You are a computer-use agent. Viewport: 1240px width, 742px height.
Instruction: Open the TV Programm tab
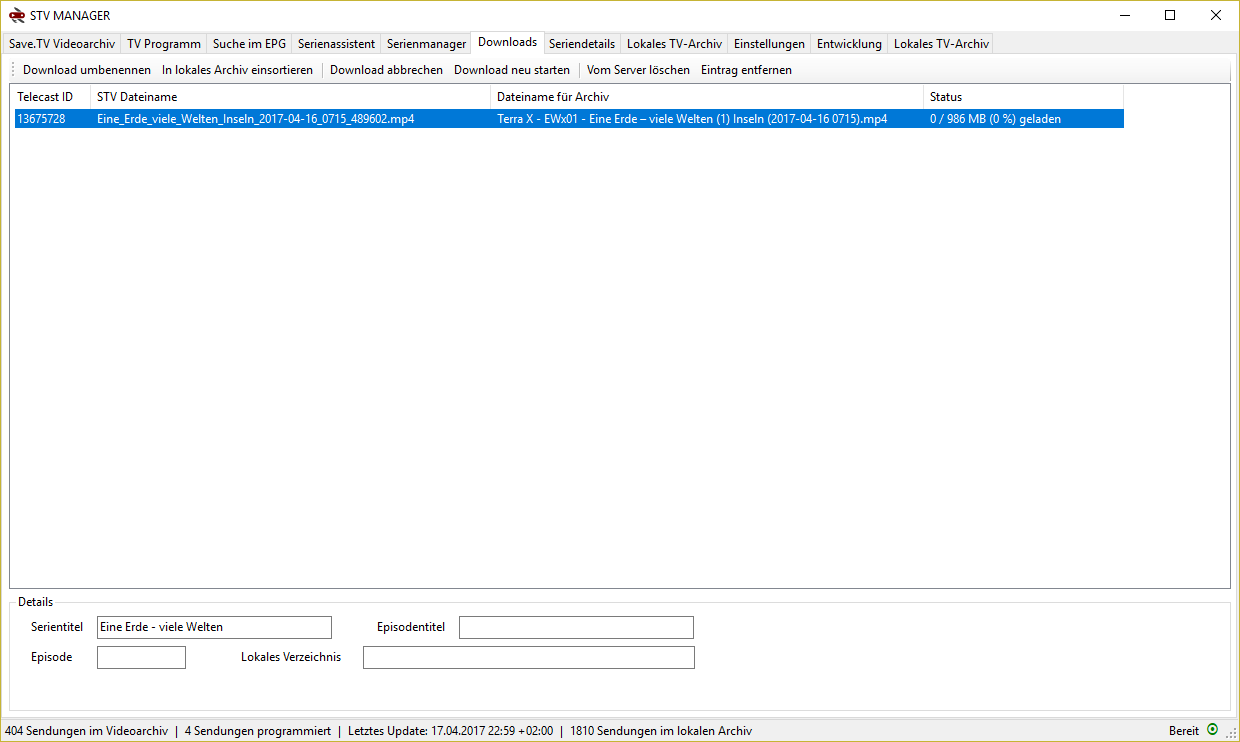163,43
